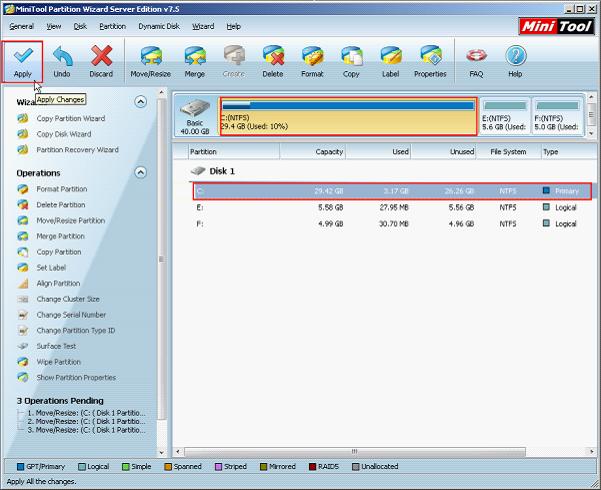This screenshot has height=490, width=601.
Task: Choose Wipe Partition operation
Action: click(x=59, y=362)
